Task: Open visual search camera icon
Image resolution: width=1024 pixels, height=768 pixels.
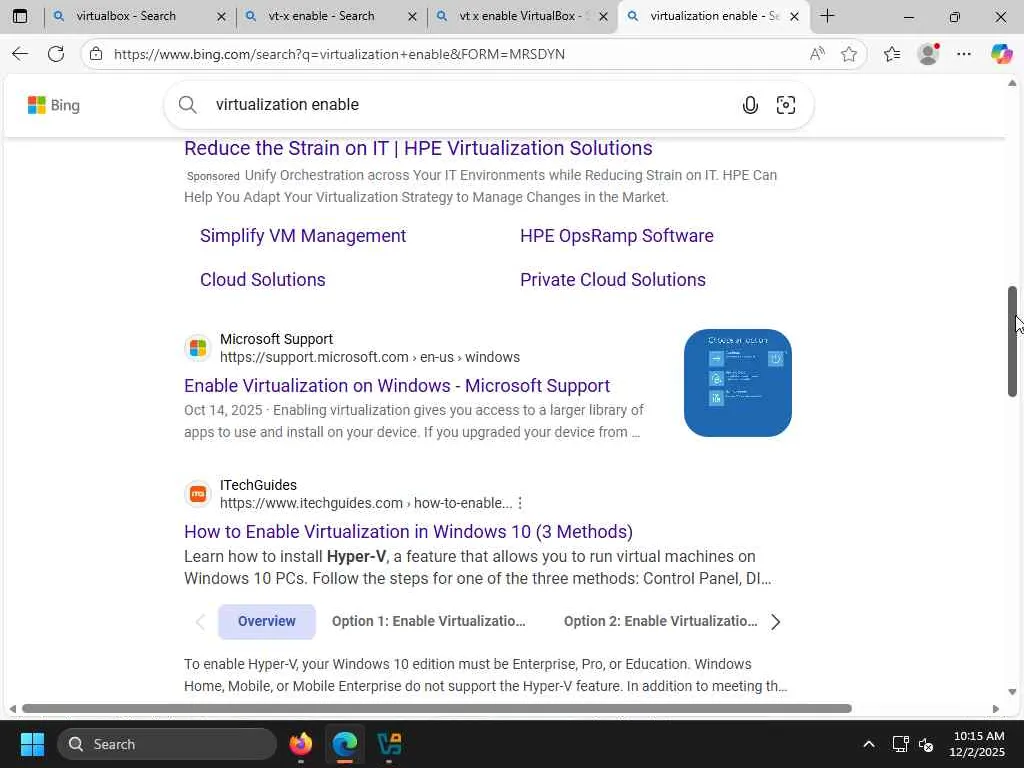Action: tap(786, 104)
